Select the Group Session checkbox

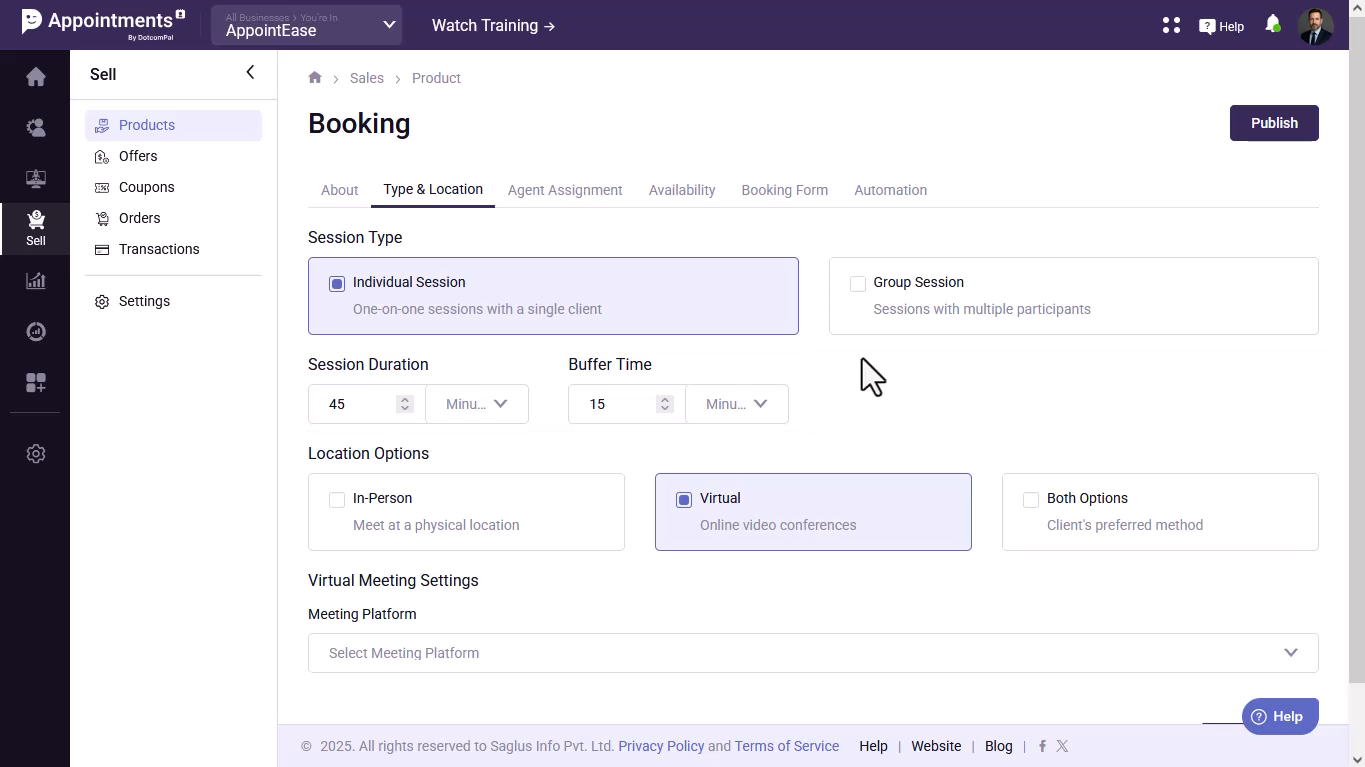coord(858,284)
